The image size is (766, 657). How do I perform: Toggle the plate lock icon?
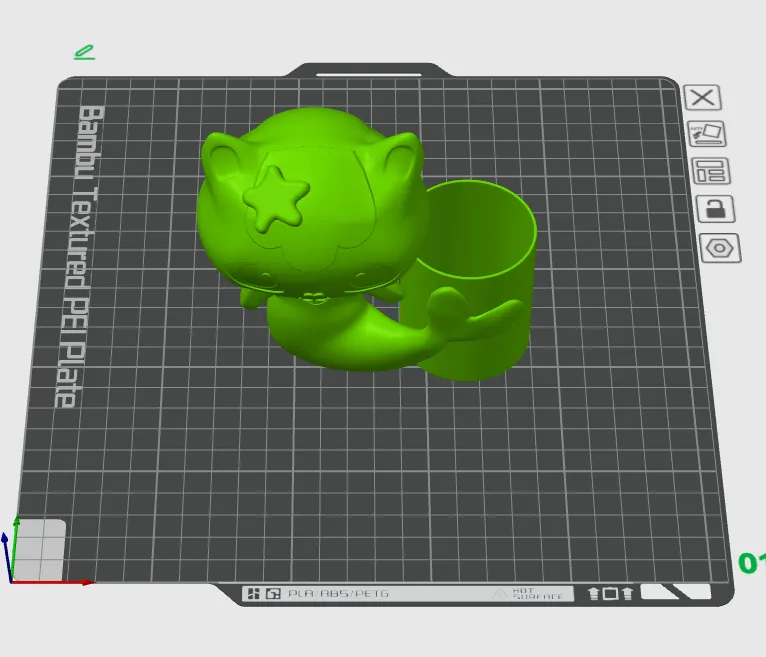pyautogui.click(x=715, y=209)
